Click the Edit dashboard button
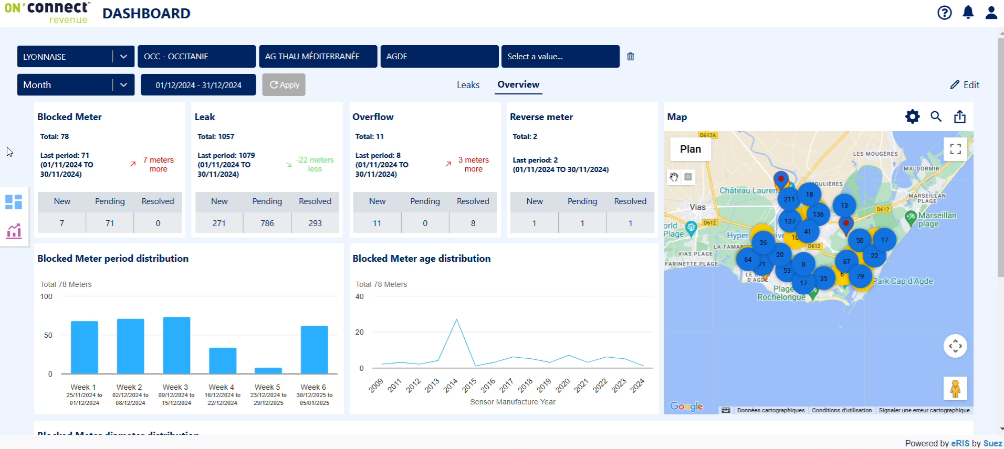Image resolution: width=1004 pixels, height=449 pixels. click(964, 85)
